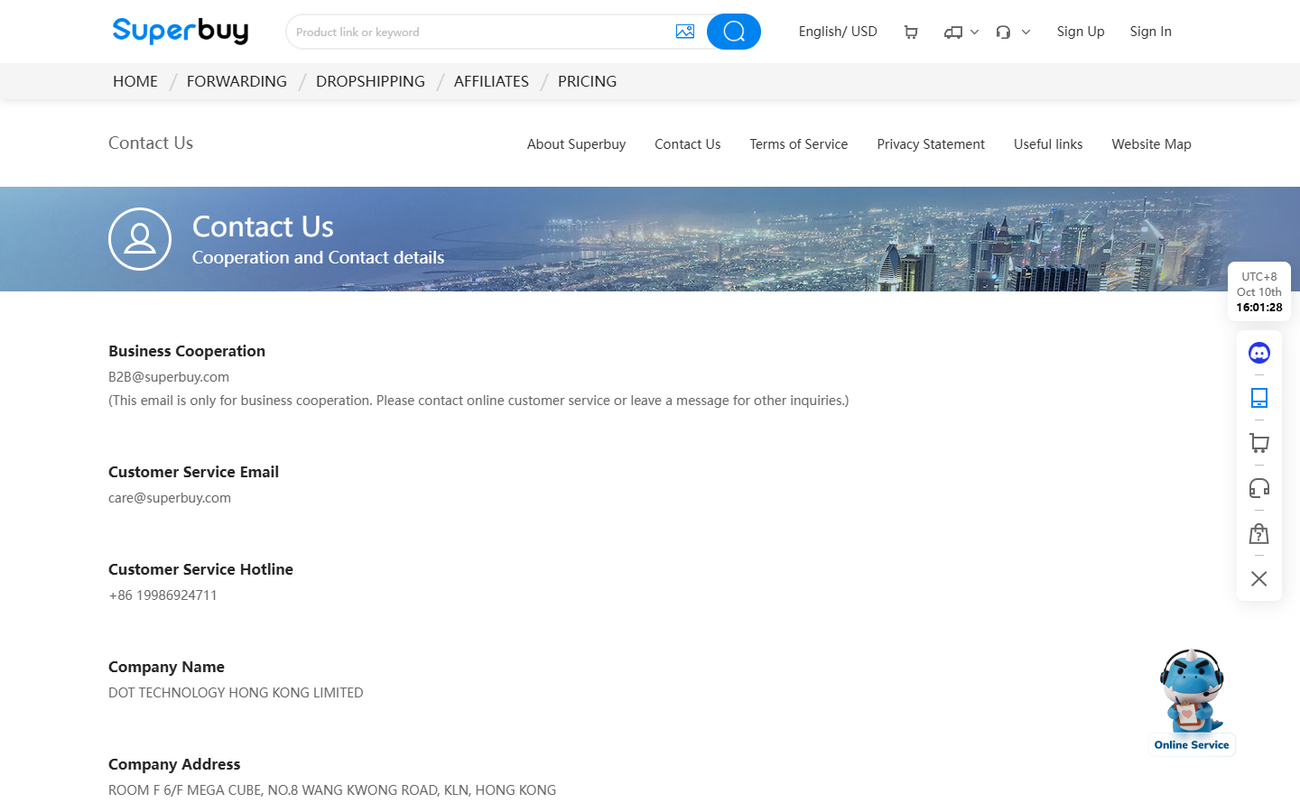
Task: Close the floating side panel
Action: tap(1259, 579)
